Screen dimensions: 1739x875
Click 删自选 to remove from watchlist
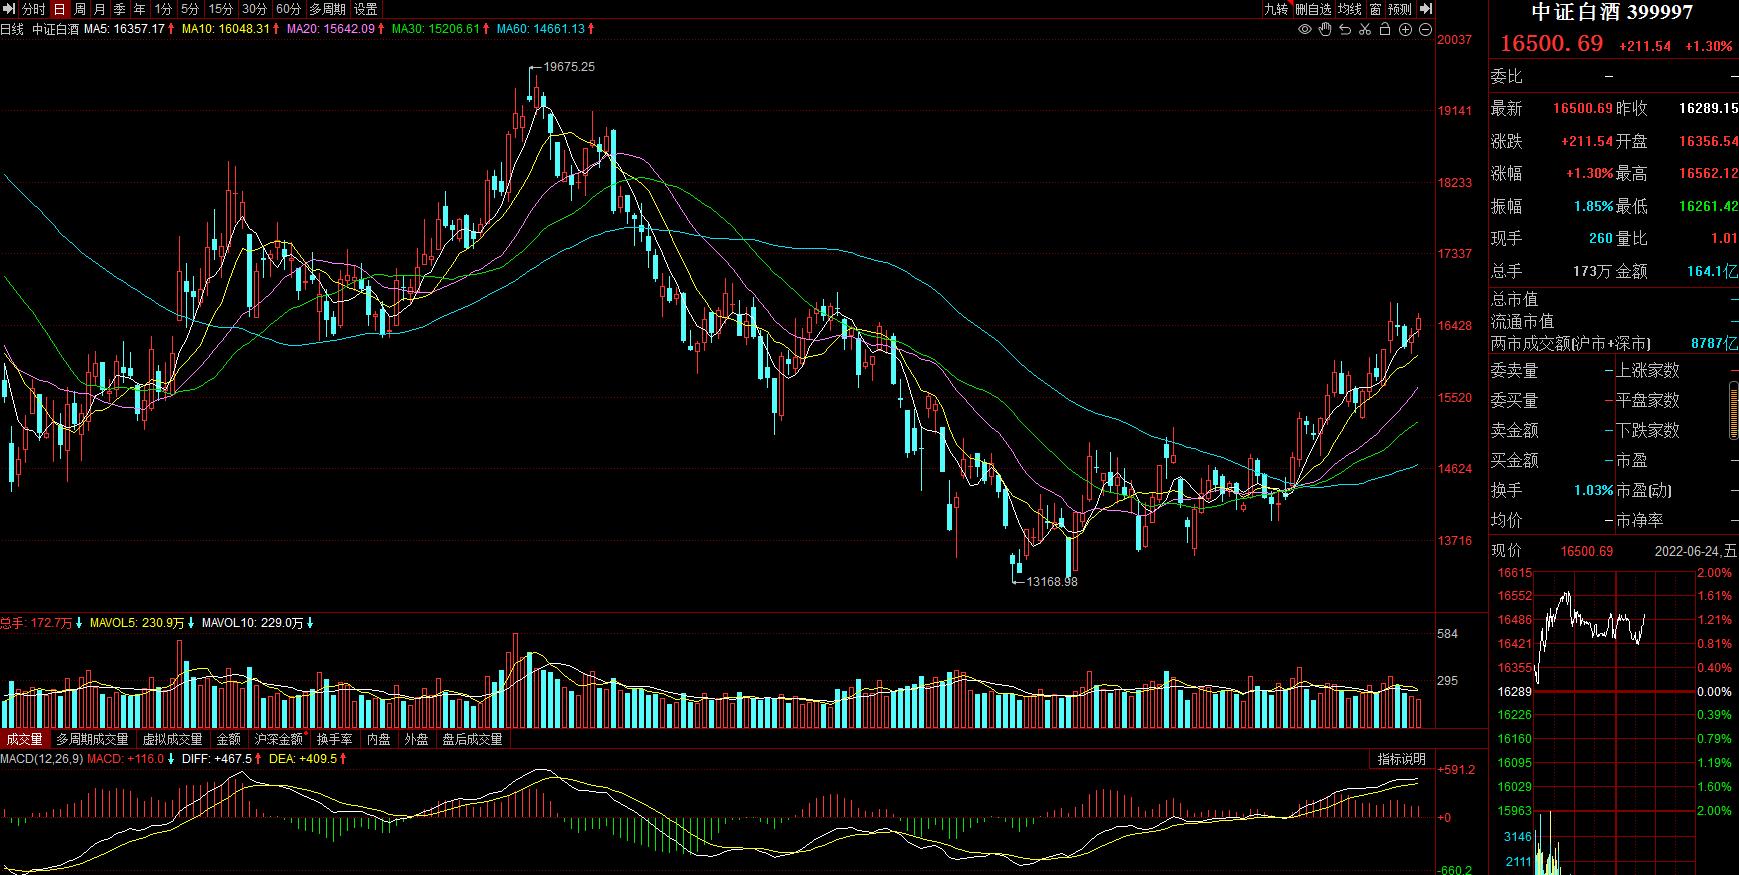coord(1313,9)
